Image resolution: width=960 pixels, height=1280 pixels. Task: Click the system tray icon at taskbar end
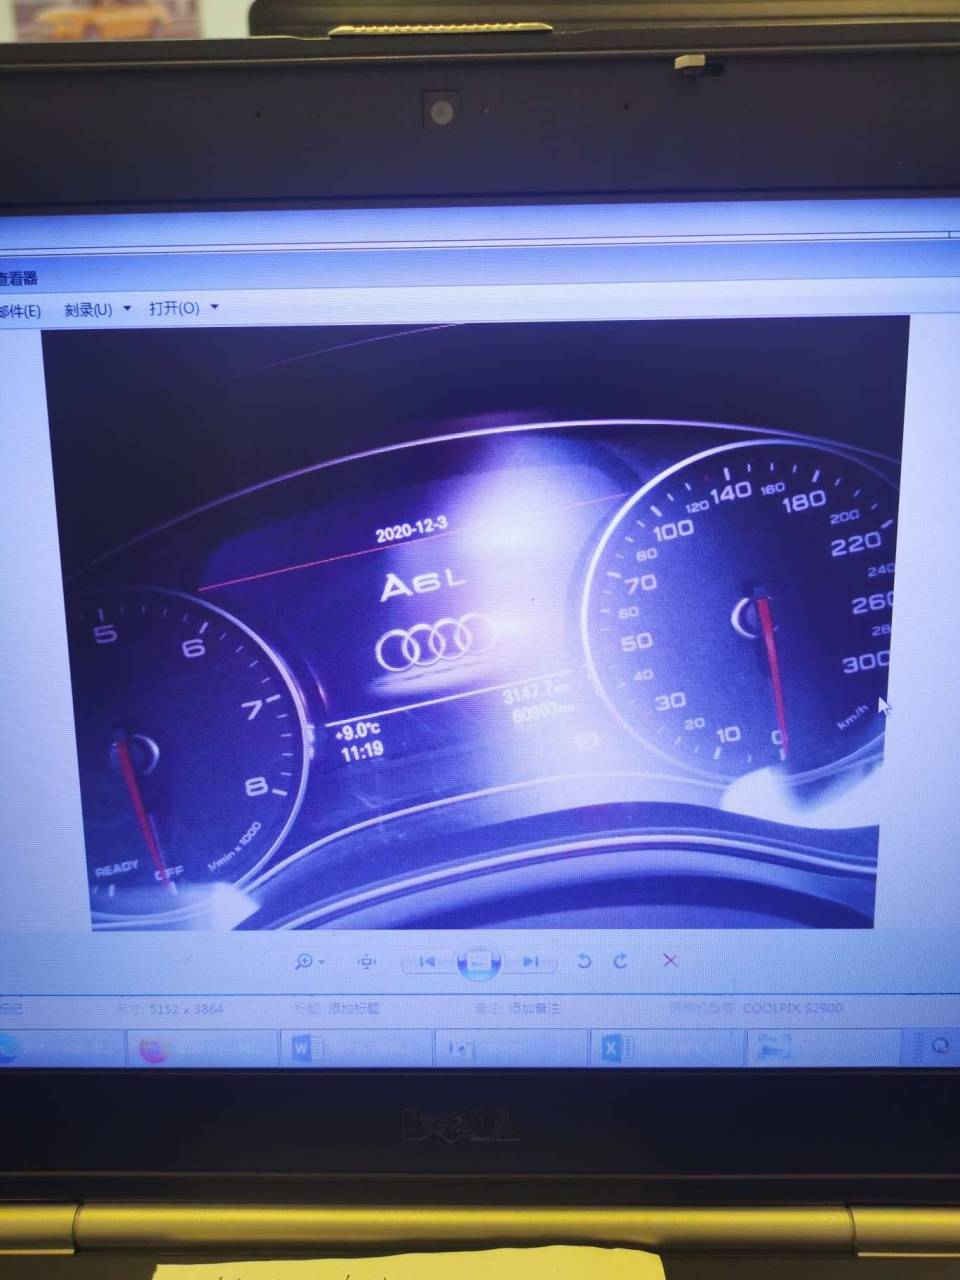click(x=940, y=1046)
